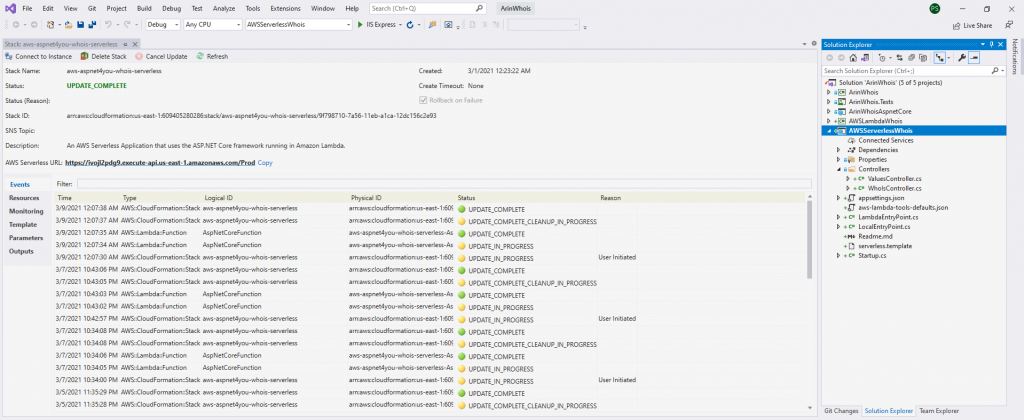
Task: Click Solution Explorer Home icon
Action: 853,57
